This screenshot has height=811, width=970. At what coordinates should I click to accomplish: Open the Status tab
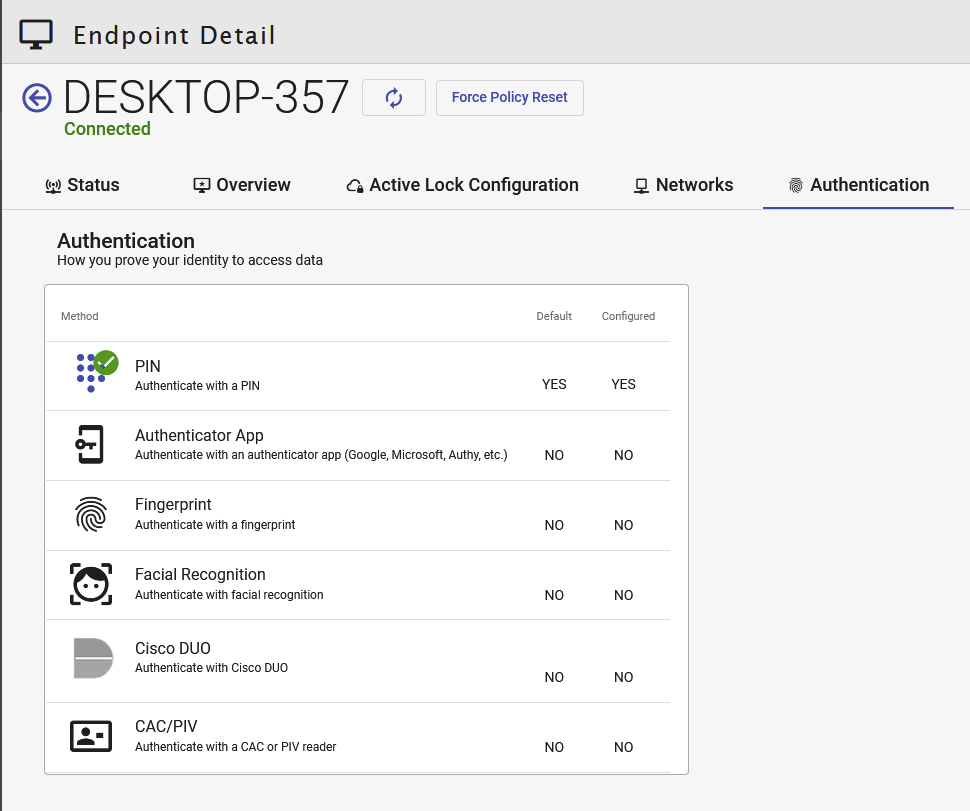pos(82,185)
